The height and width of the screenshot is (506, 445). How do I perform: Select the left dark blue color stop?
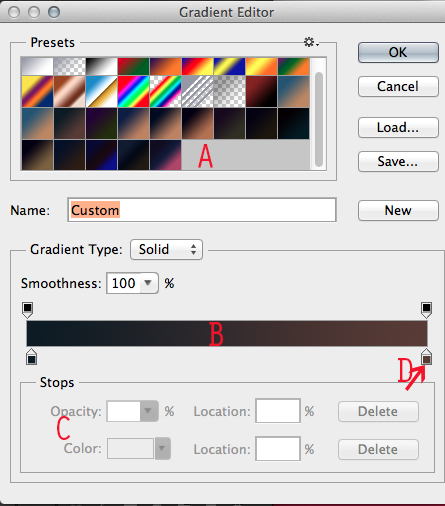31,357
